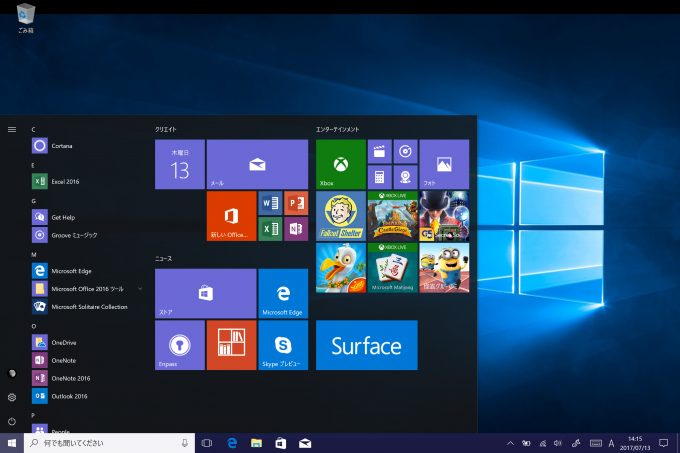Image resolution: width=680 pixels, height=453 pixels.
Task: Open the Photos tile
Action: [x=444, y=164]
